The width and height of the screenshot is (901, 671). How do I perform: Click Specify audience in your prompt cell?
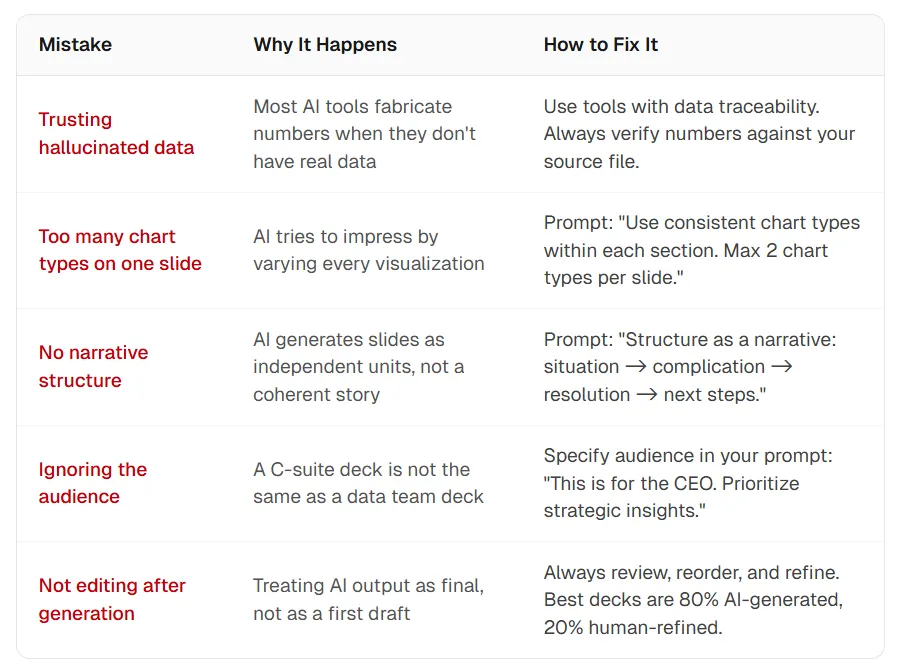(688, 483)
